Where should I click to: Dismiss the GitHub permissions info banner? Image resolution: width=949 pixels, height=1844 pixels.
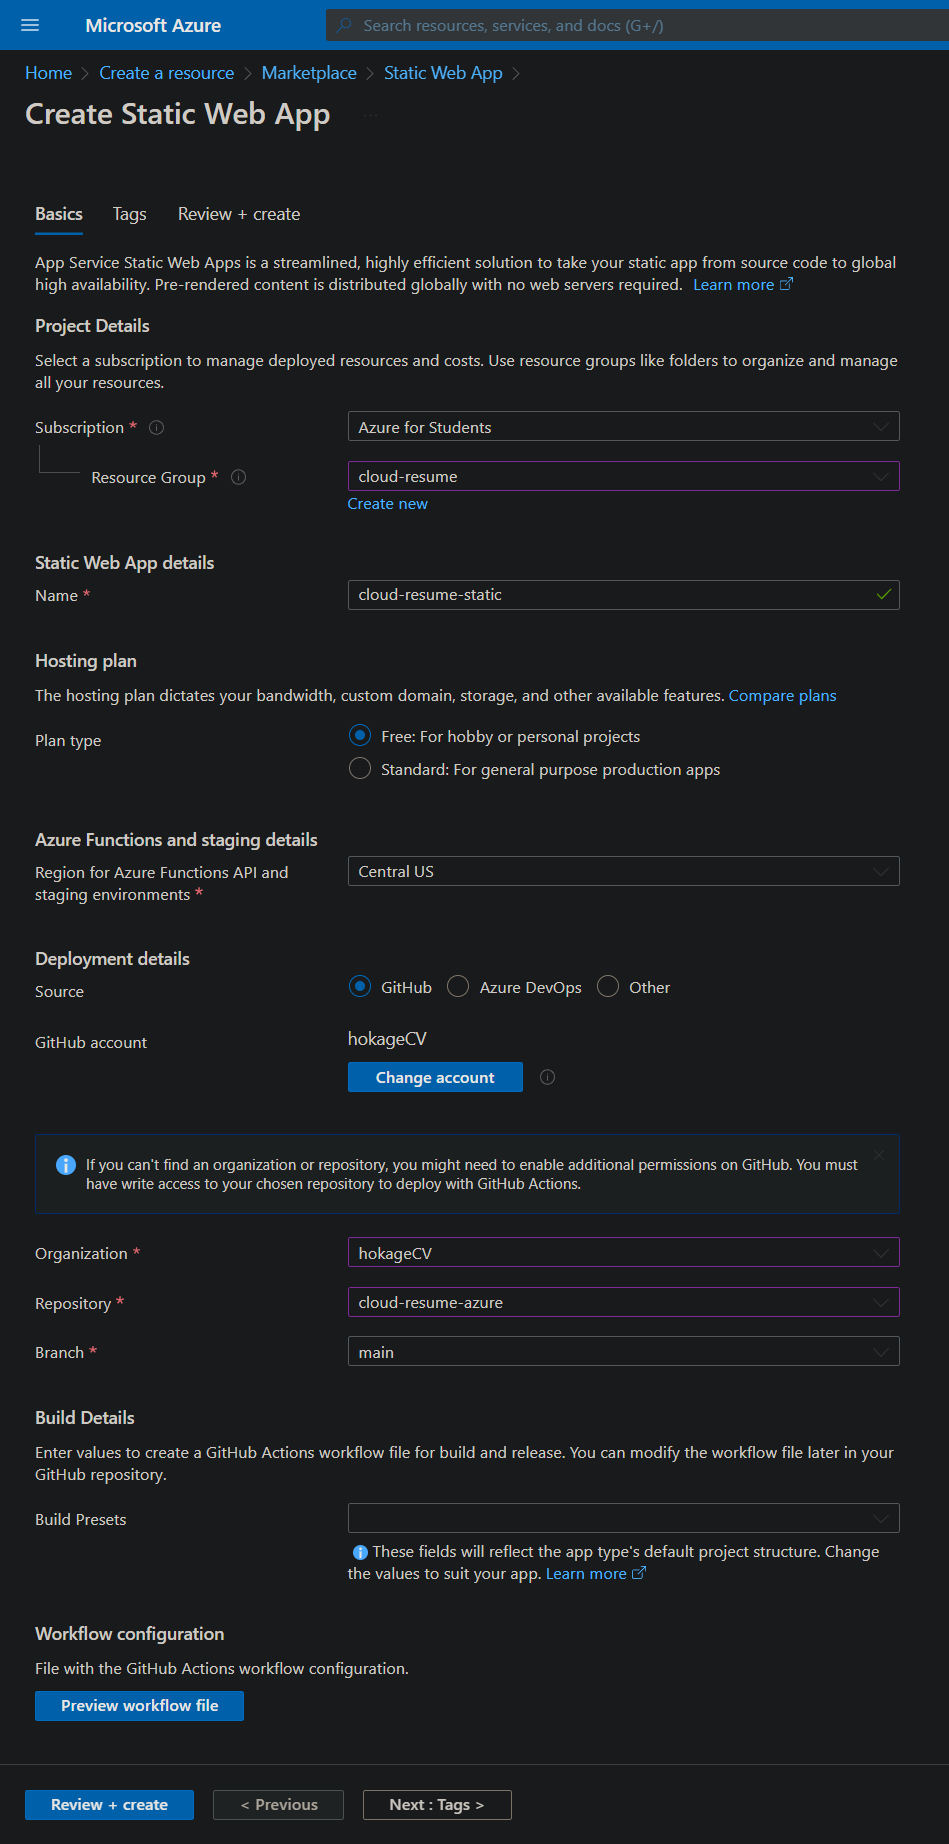[x=879, y=1155]
